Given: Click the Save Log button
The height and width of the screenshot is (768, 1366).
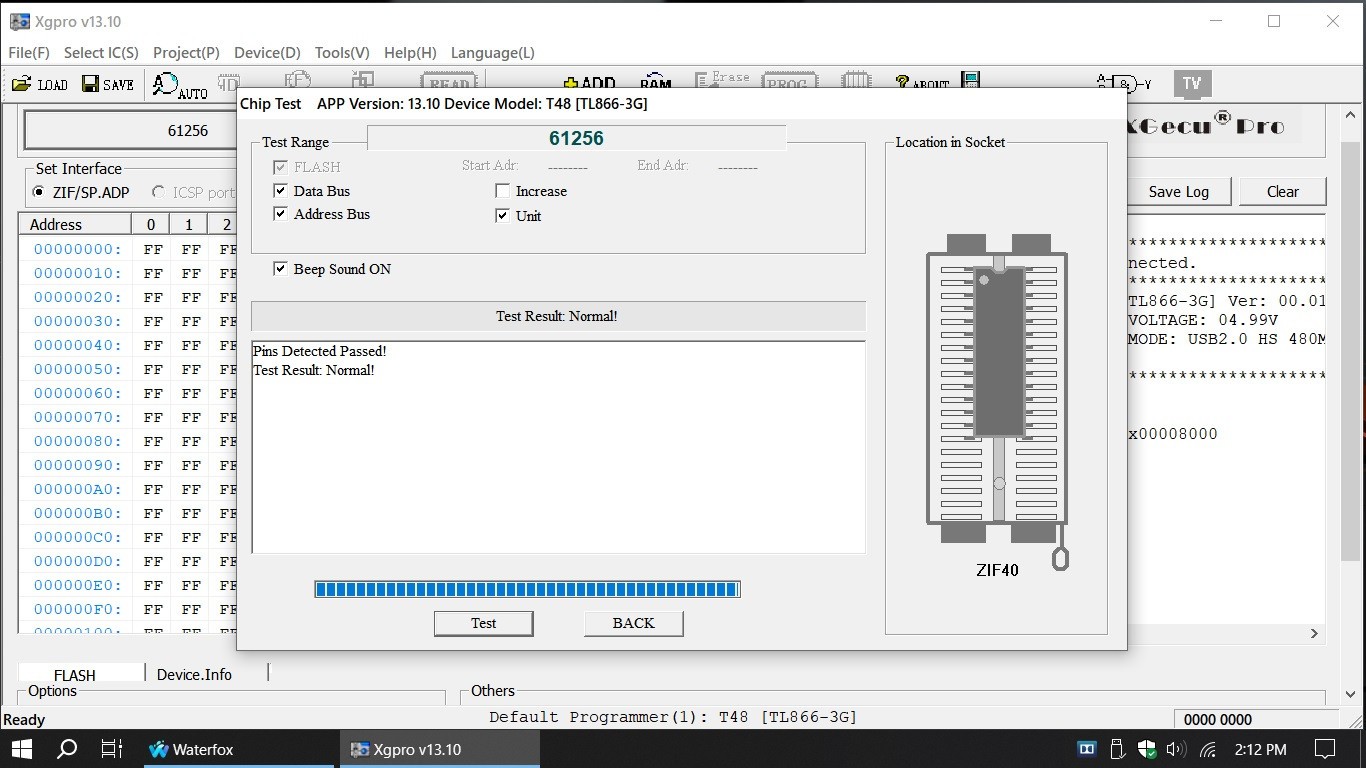Looking at the screenshot, I should tap(1178, 192).
